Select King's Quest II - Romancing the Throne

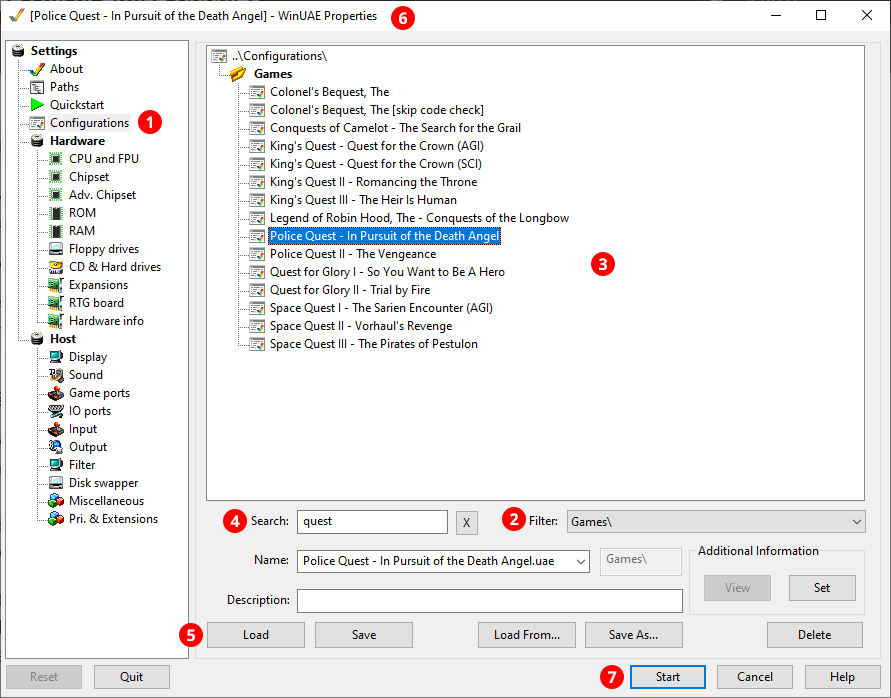tap(373, 182)
